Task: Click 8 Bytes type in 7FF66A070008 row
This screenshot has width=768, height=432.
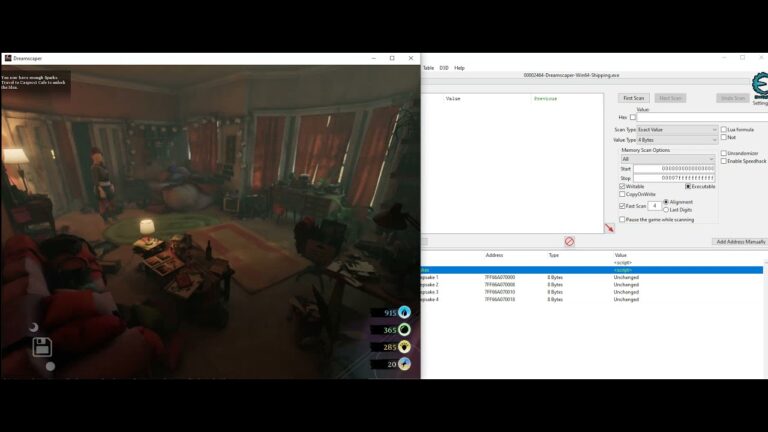Action: (555, 285)
